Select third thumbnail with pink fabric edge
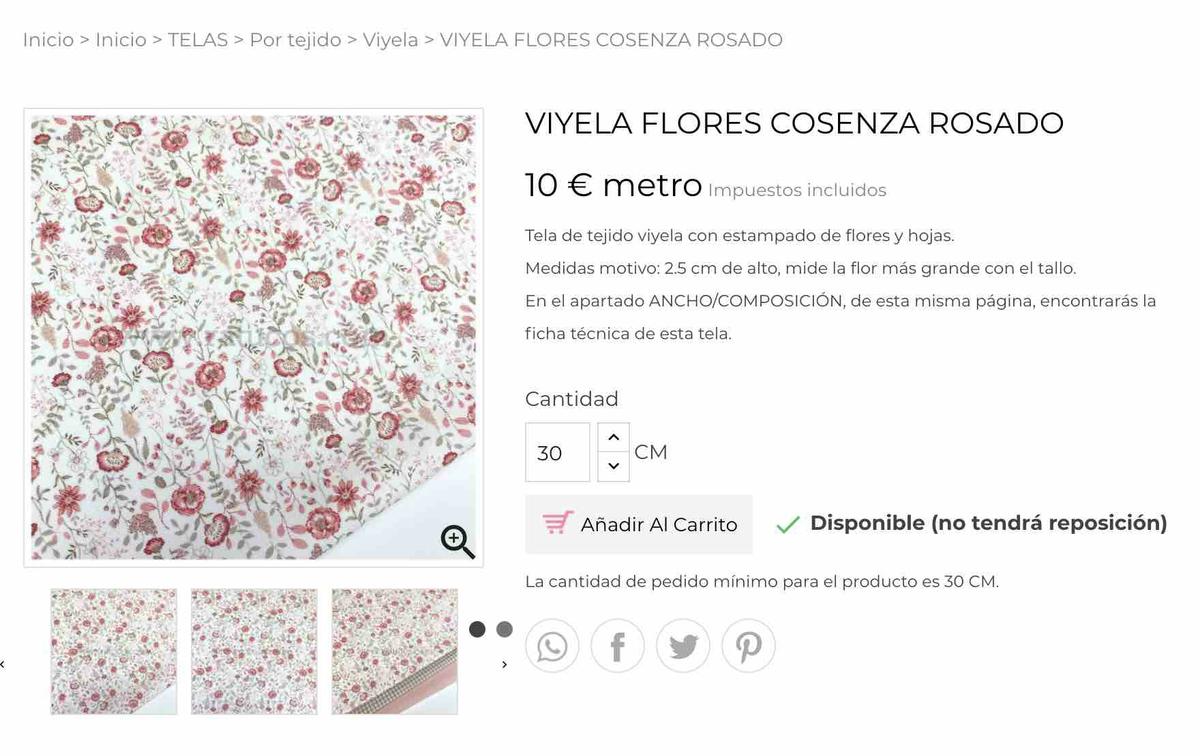 pyautogui.click(x=394, y=651)
